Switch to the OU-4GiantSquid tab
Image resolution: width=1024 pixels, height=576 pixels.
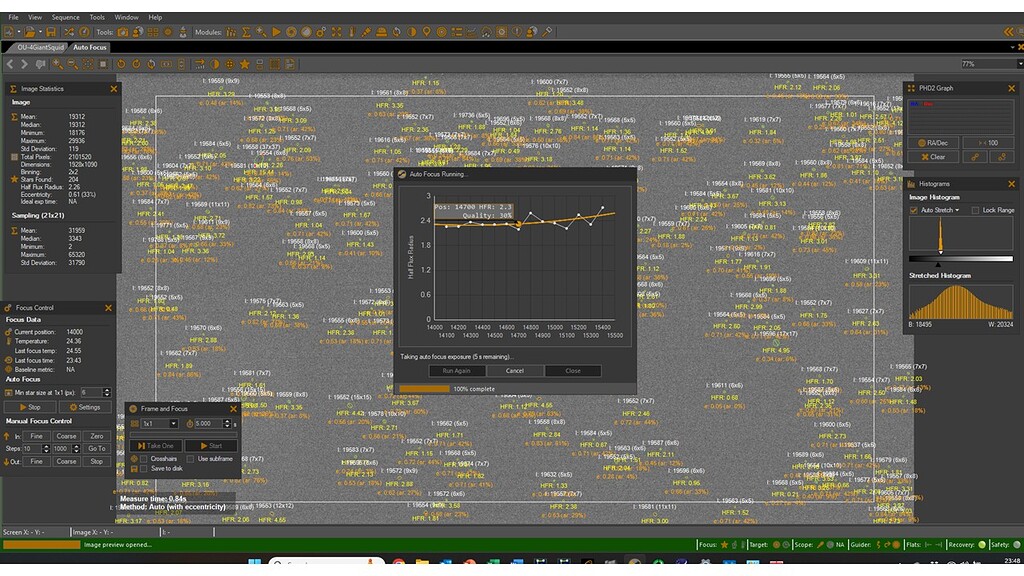click(36, 47)
